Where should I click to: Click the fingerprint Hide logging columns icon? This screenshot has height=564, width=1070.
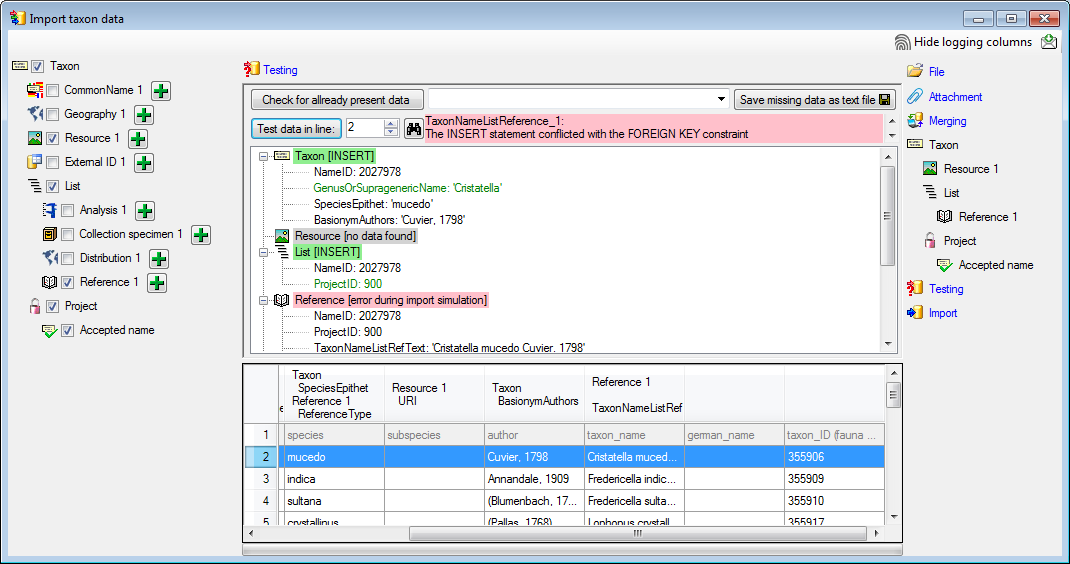(903, 42)
